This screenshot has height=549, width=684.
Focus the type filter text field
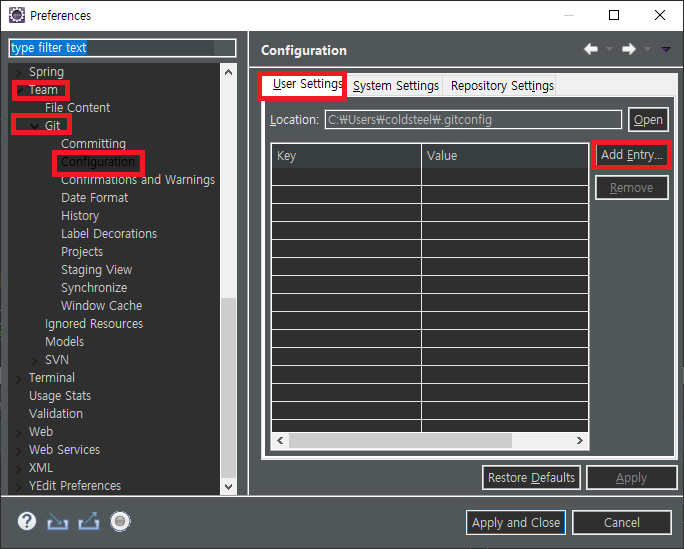coord(122,48)
